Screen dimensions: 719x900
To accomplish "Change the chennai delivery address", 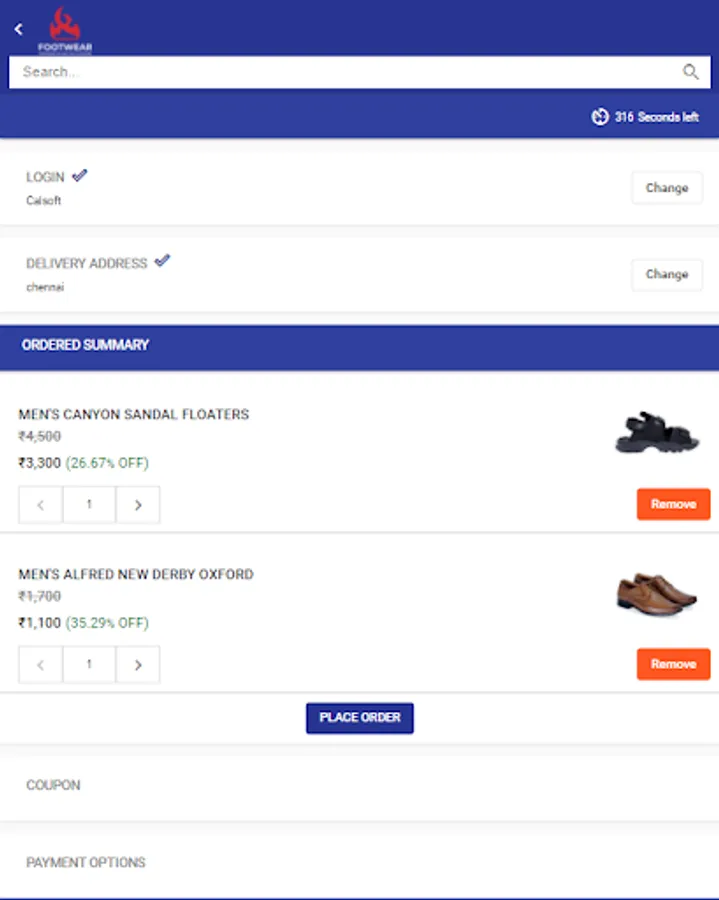I will [x=666, y=274].
